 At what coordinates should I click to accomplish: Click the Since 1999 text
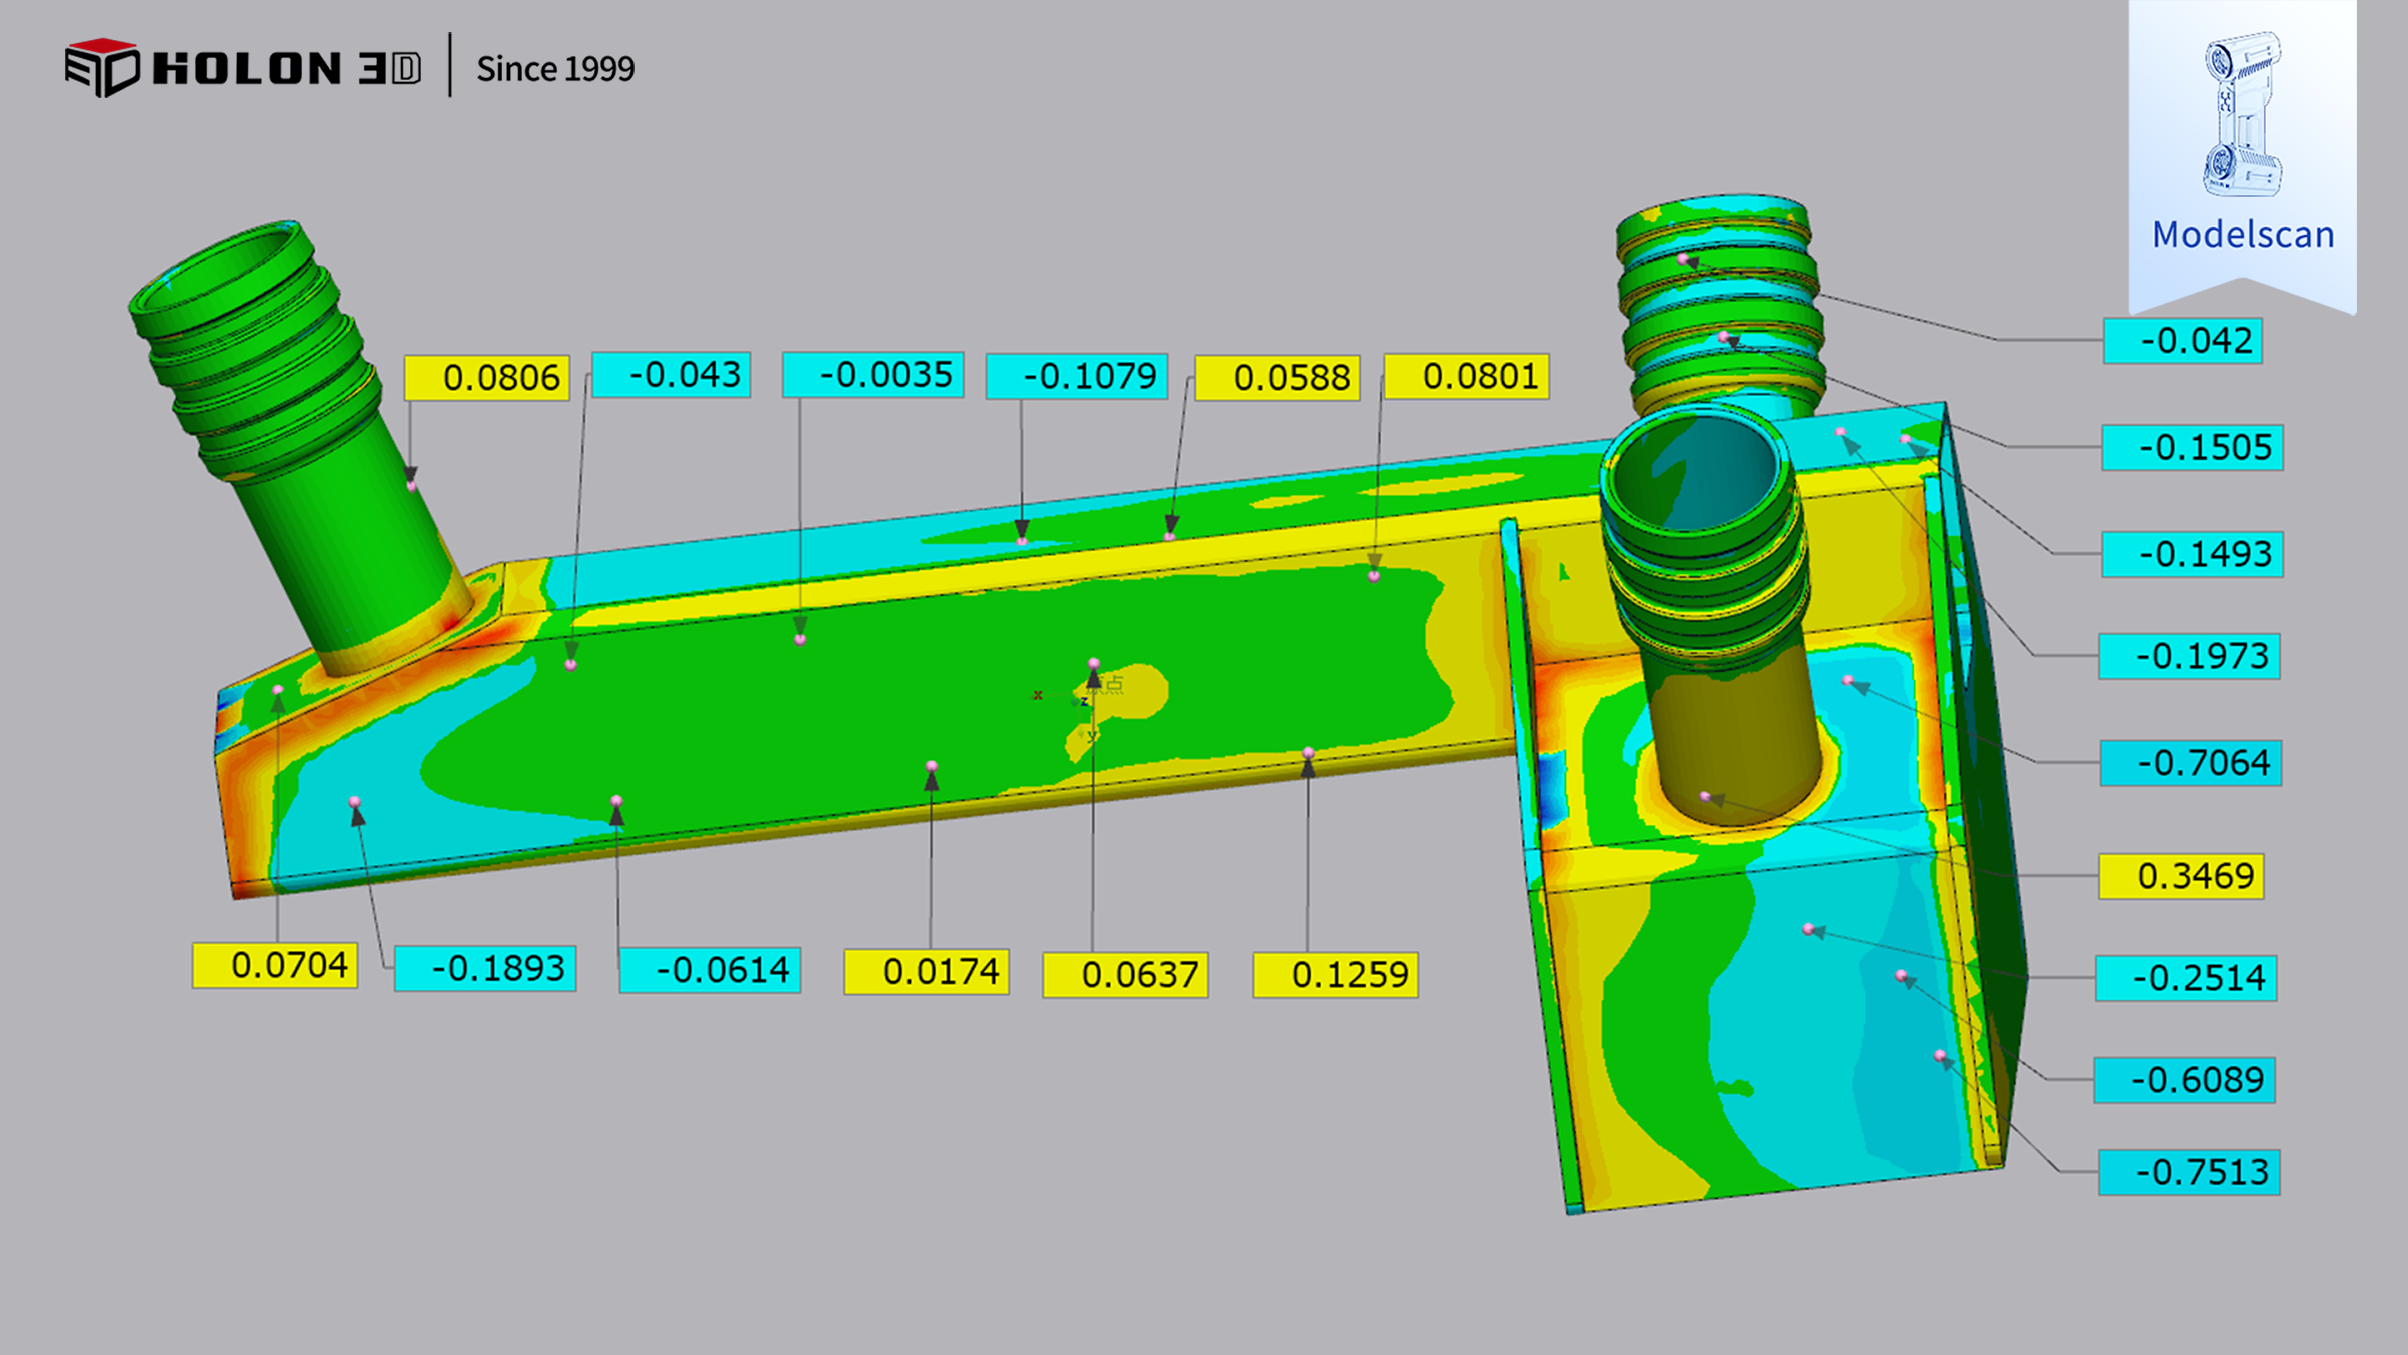coord(555,69)
